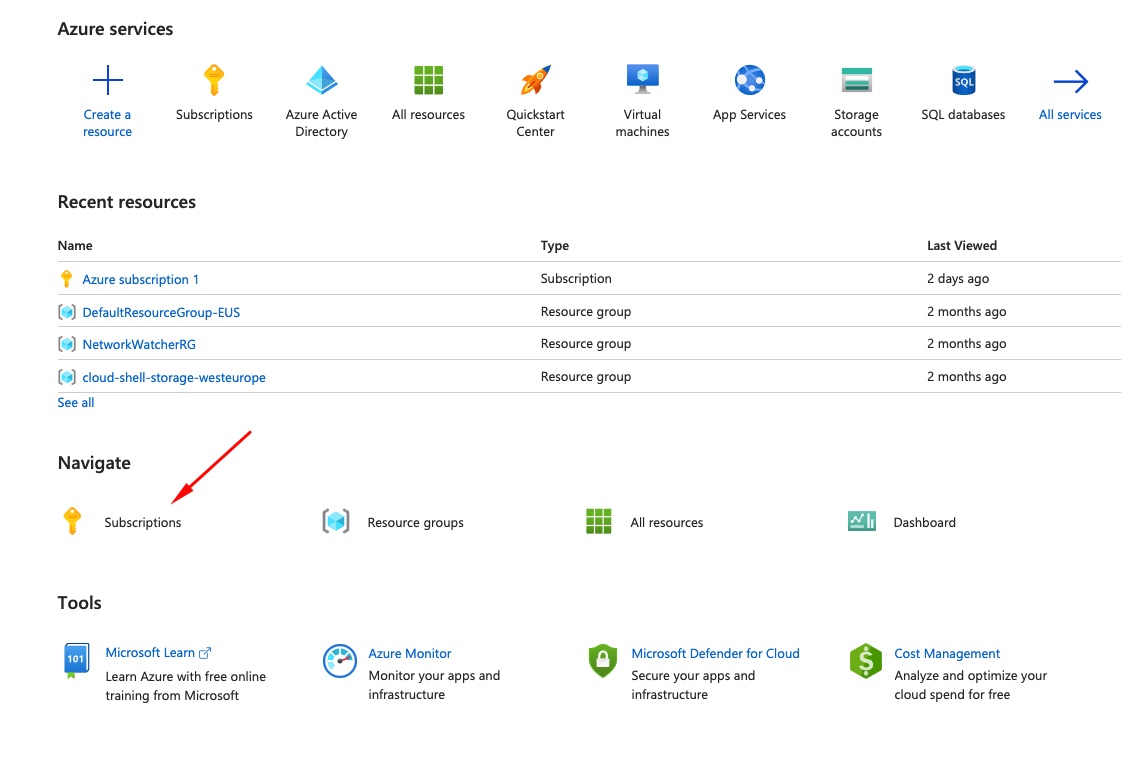Viewport: 1138px width, 767px height.
Task: Go to Dashboard label under Navigate
Action: (x=925, y=522)
